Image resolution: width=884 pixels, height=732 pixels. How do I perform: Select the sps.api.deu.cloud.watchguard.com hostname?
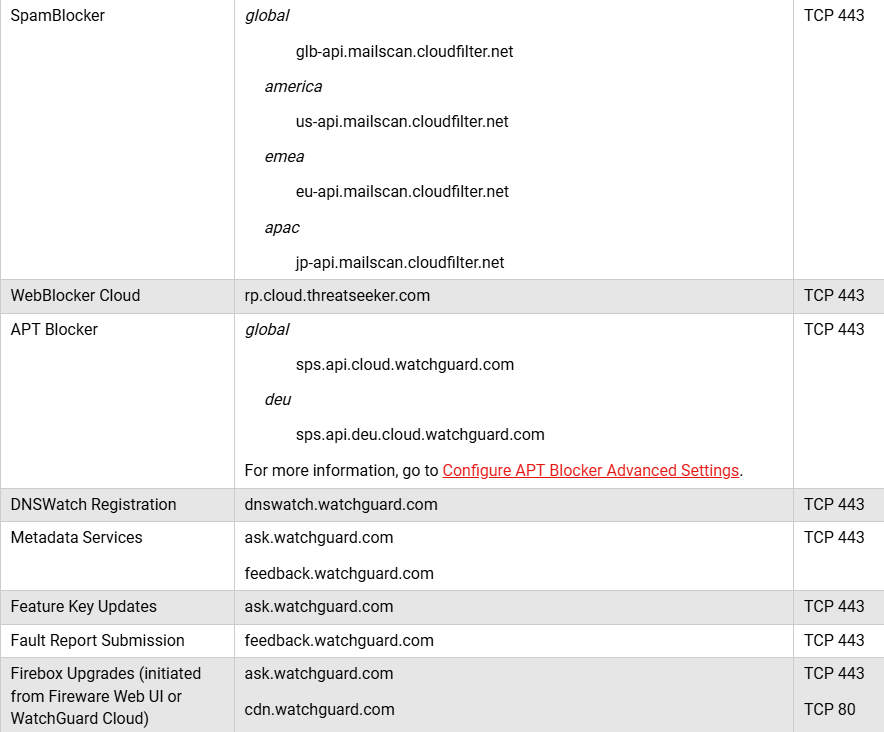(420, 434)
